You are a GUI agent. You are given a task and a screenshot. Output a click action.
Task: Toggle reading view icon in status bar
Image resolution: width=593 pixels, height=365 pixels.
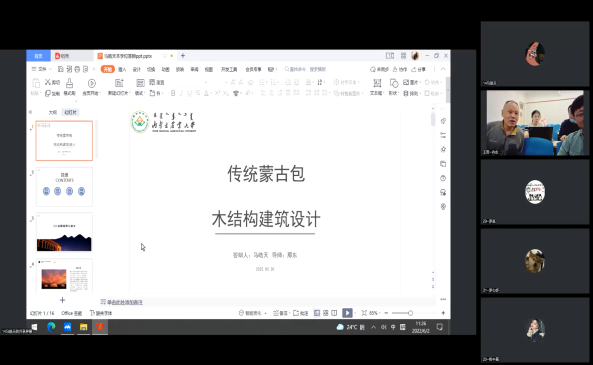click(334, 313)
